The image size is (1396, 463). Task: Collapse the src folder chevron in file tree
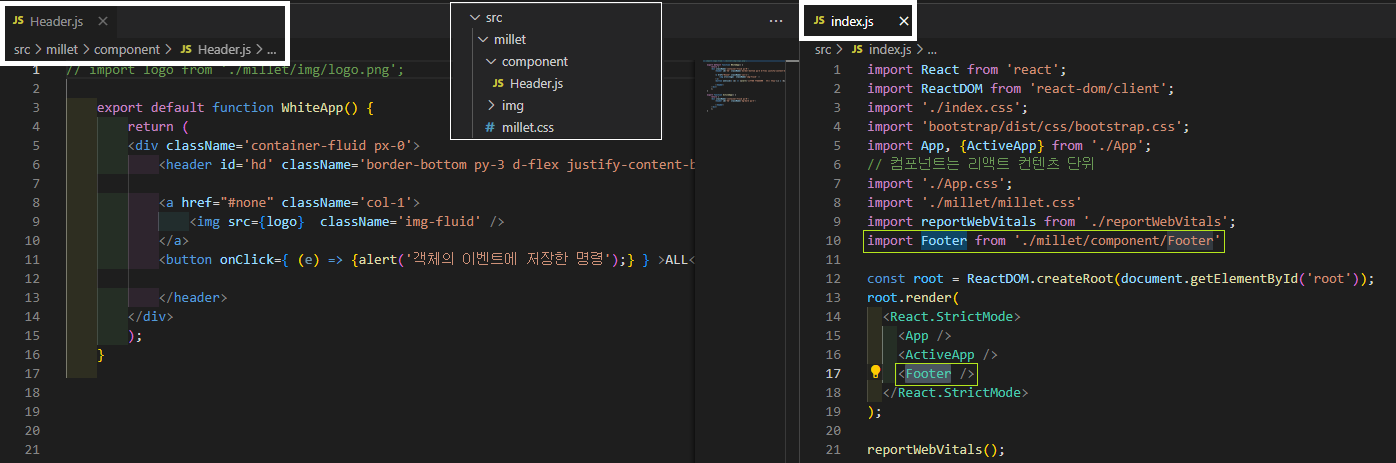pos(472,17)
